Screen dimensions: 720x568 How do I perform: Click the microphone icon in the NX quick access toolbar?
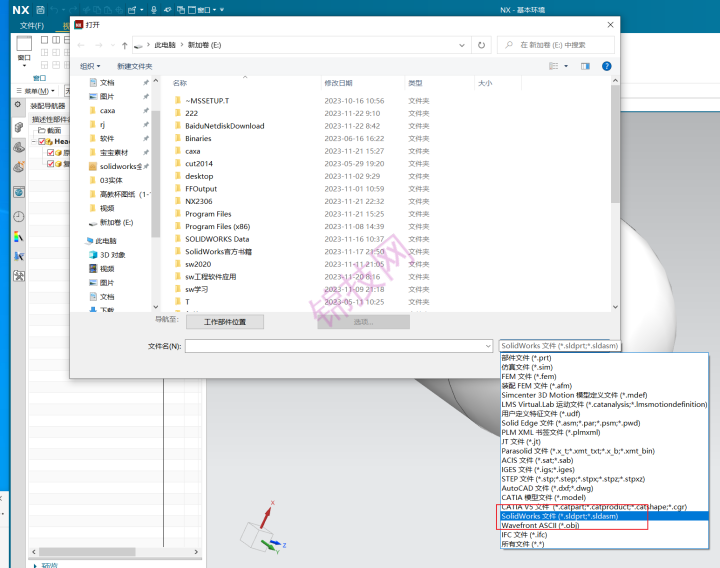[x=154, y=10]
